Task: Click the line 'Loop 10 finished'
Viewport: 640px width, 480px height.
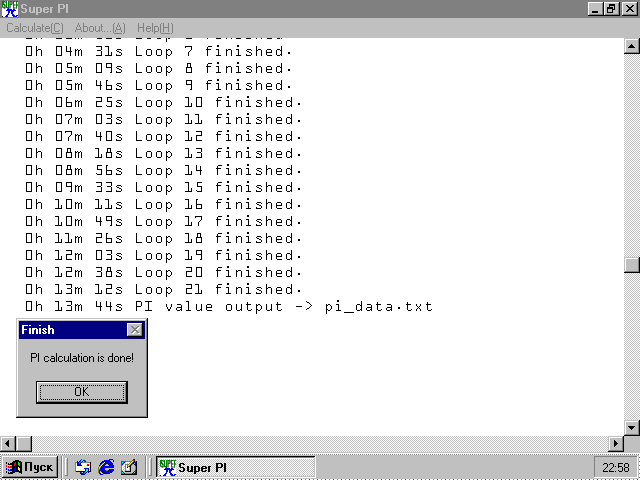Action: coord(163,103)
